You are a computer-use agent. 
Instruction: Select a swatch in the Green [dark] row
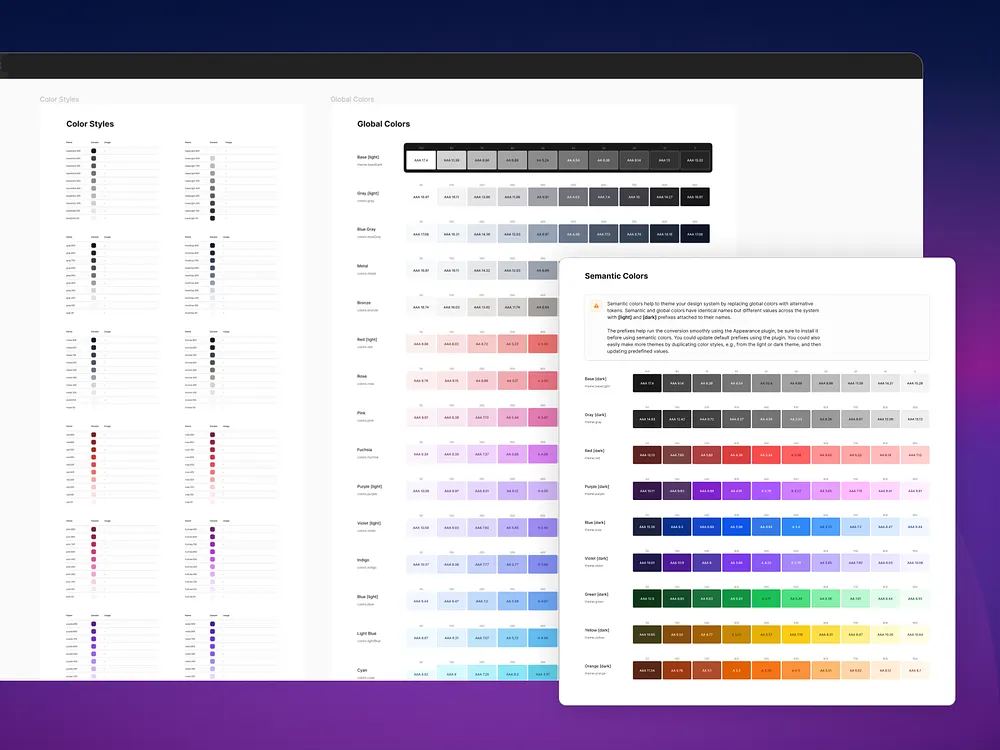[x=700, y=598]
